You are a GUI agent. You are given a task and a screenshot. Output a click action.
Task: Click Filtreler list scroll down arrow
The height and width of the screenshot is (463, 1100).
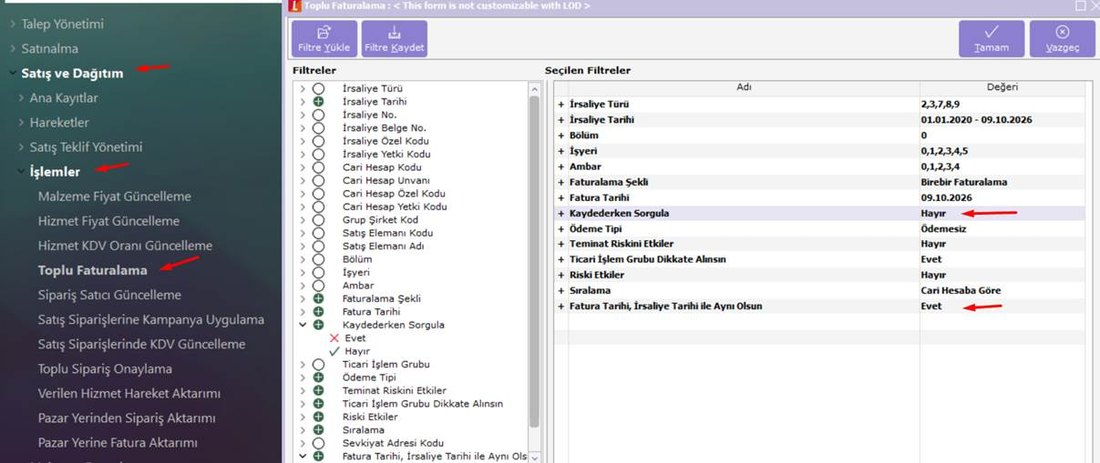point(535,457)
